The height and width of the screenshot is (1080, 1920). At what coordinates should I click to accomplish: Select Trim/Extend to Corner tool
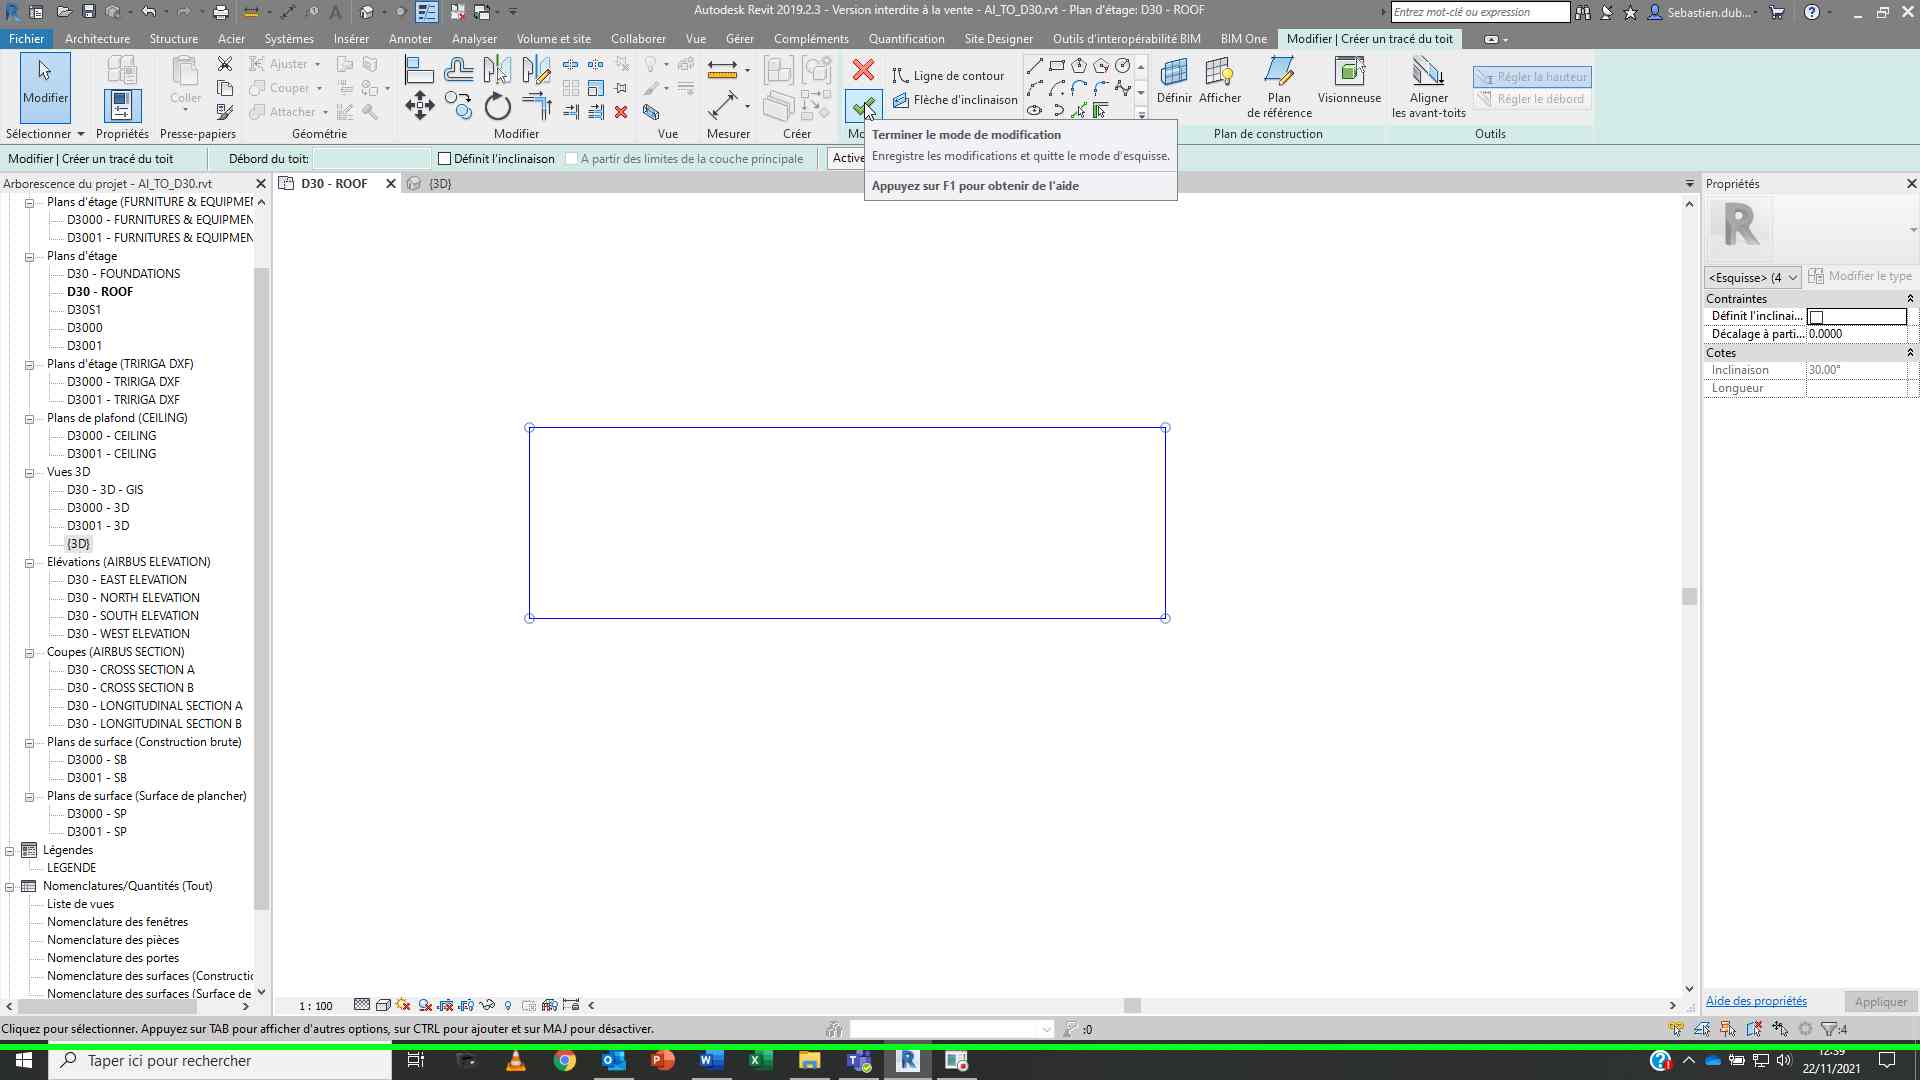point(536,105)
